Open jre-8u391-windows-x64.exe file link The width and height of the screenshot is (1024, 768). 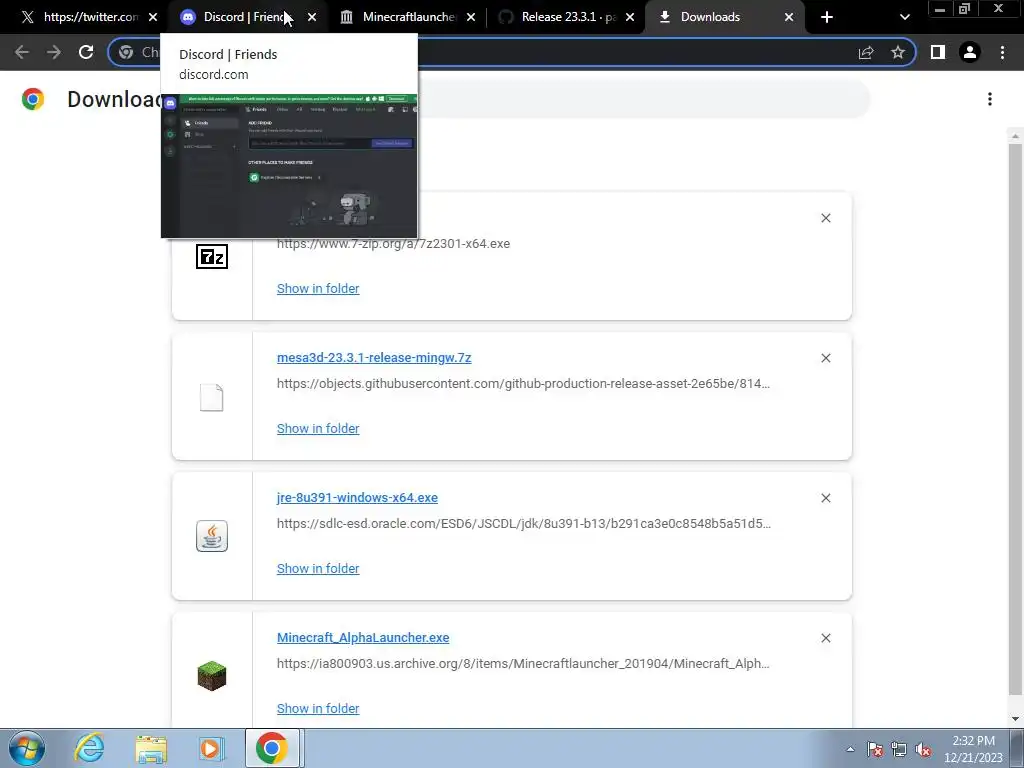pos(357,498)
